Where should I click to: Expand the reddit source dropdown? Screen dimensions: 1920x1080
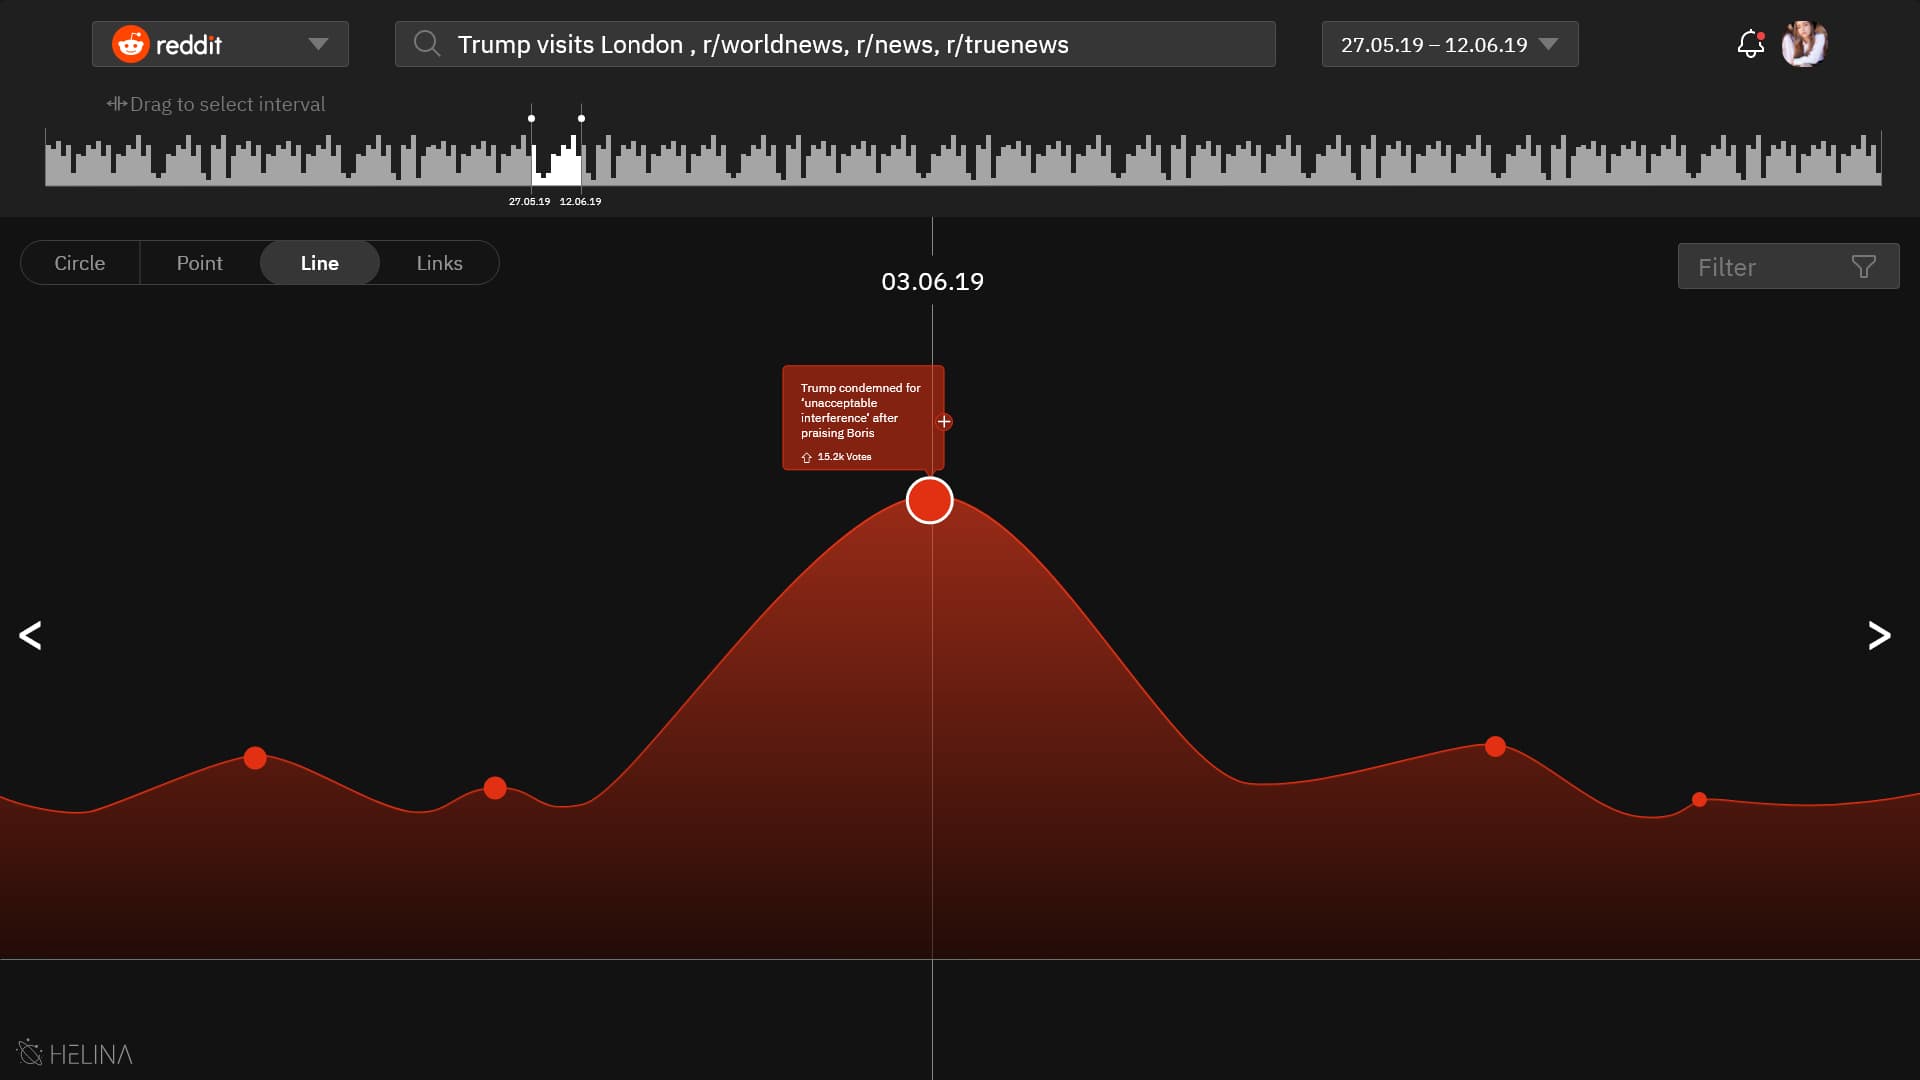pos(318,44)
